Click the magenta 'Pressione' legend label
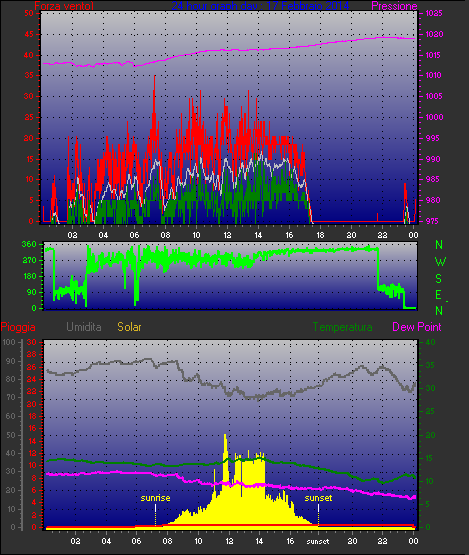Image resolution: width=469 pixels, height=555 pixels. [394, 6]
